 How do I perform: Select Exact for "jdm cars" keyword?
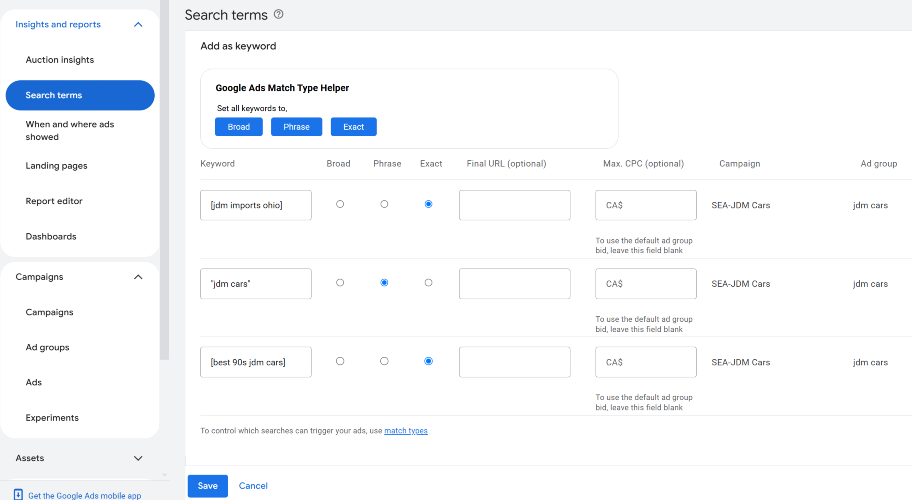pyautogui.click(x=429, y=283)
